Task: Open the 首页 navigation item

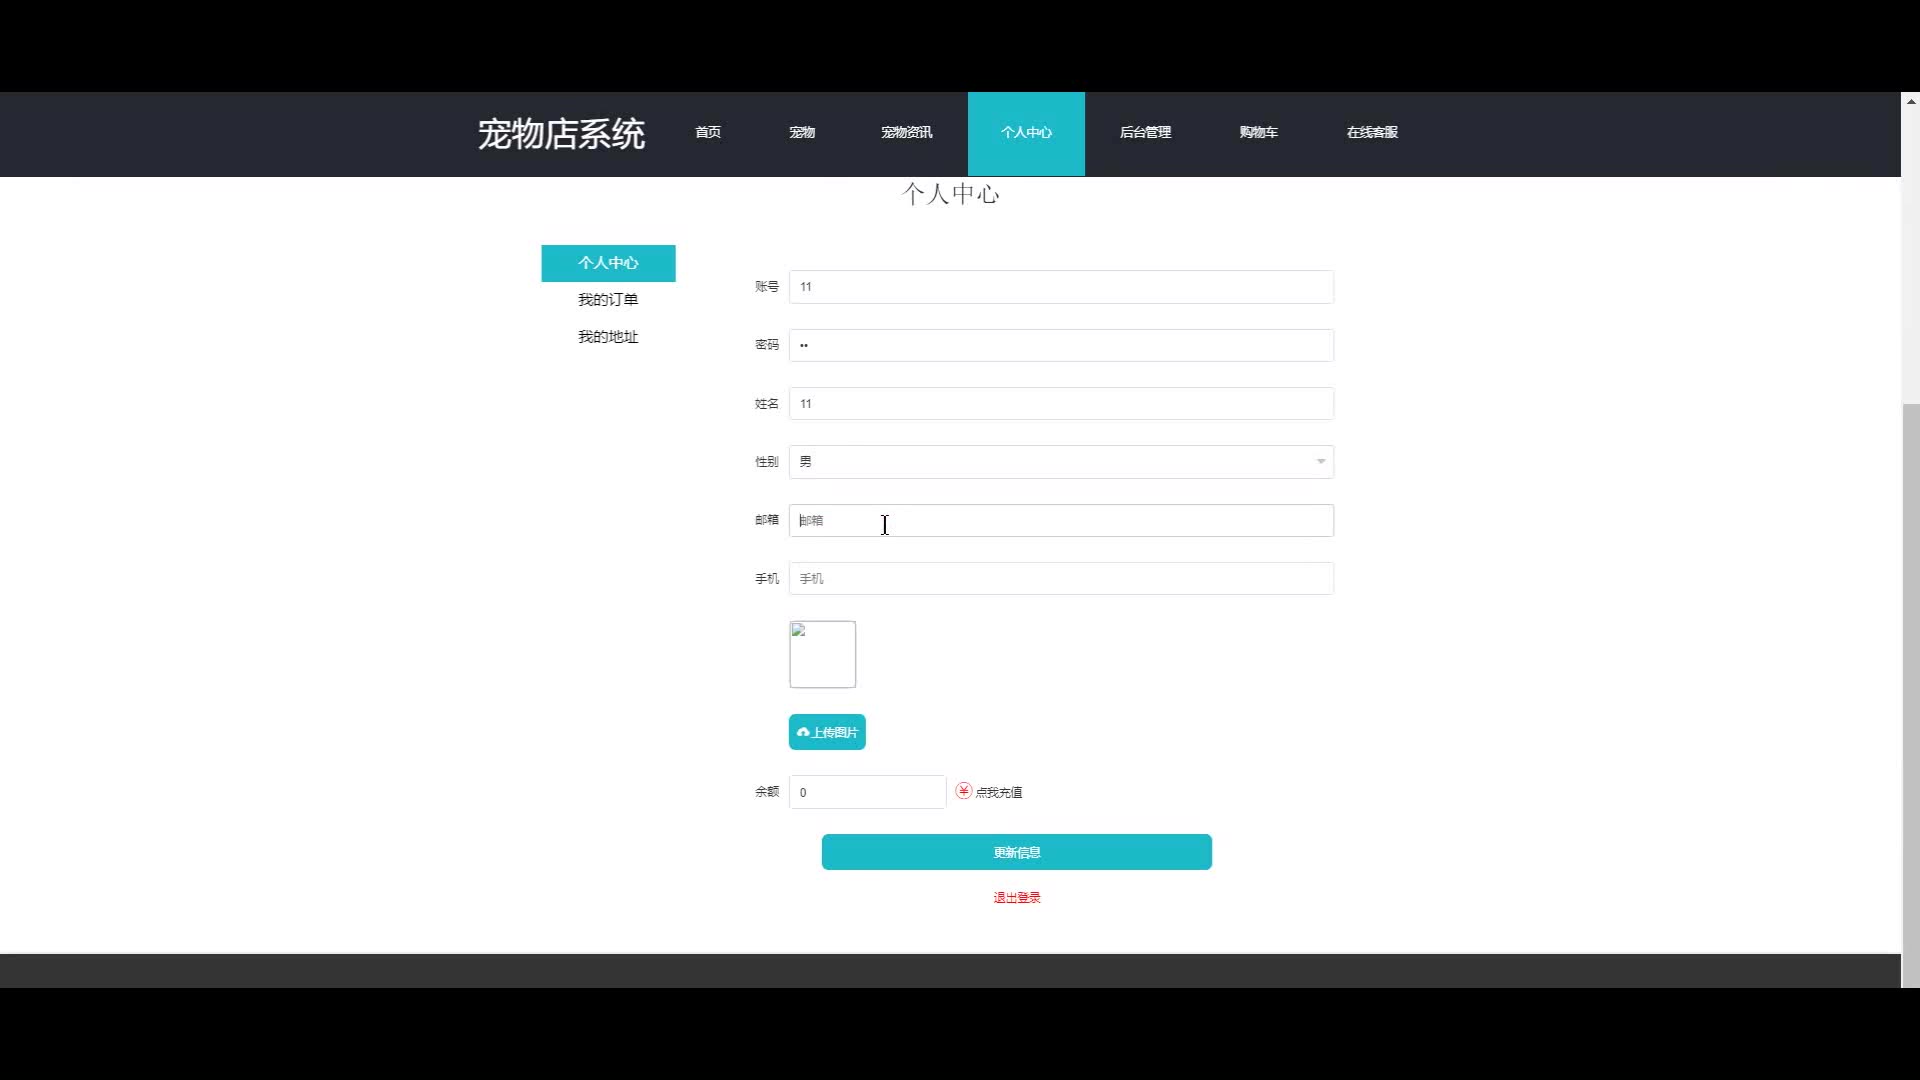Action: (708, 133)
